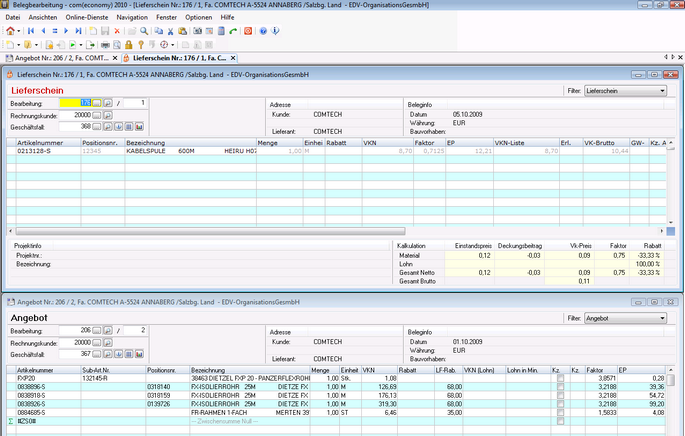Click the gold key icon
This screenshot has height=436, width=685.
[141, 45]
